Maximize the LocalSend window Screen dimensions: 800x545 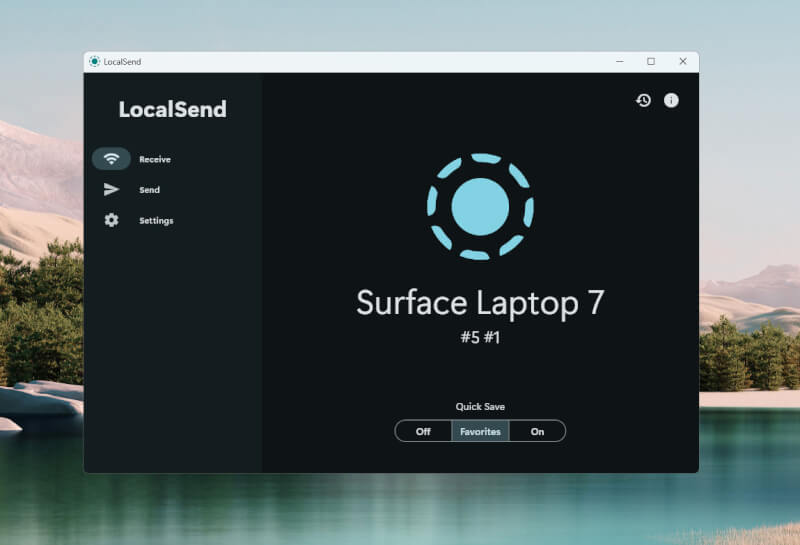[651, 61]
